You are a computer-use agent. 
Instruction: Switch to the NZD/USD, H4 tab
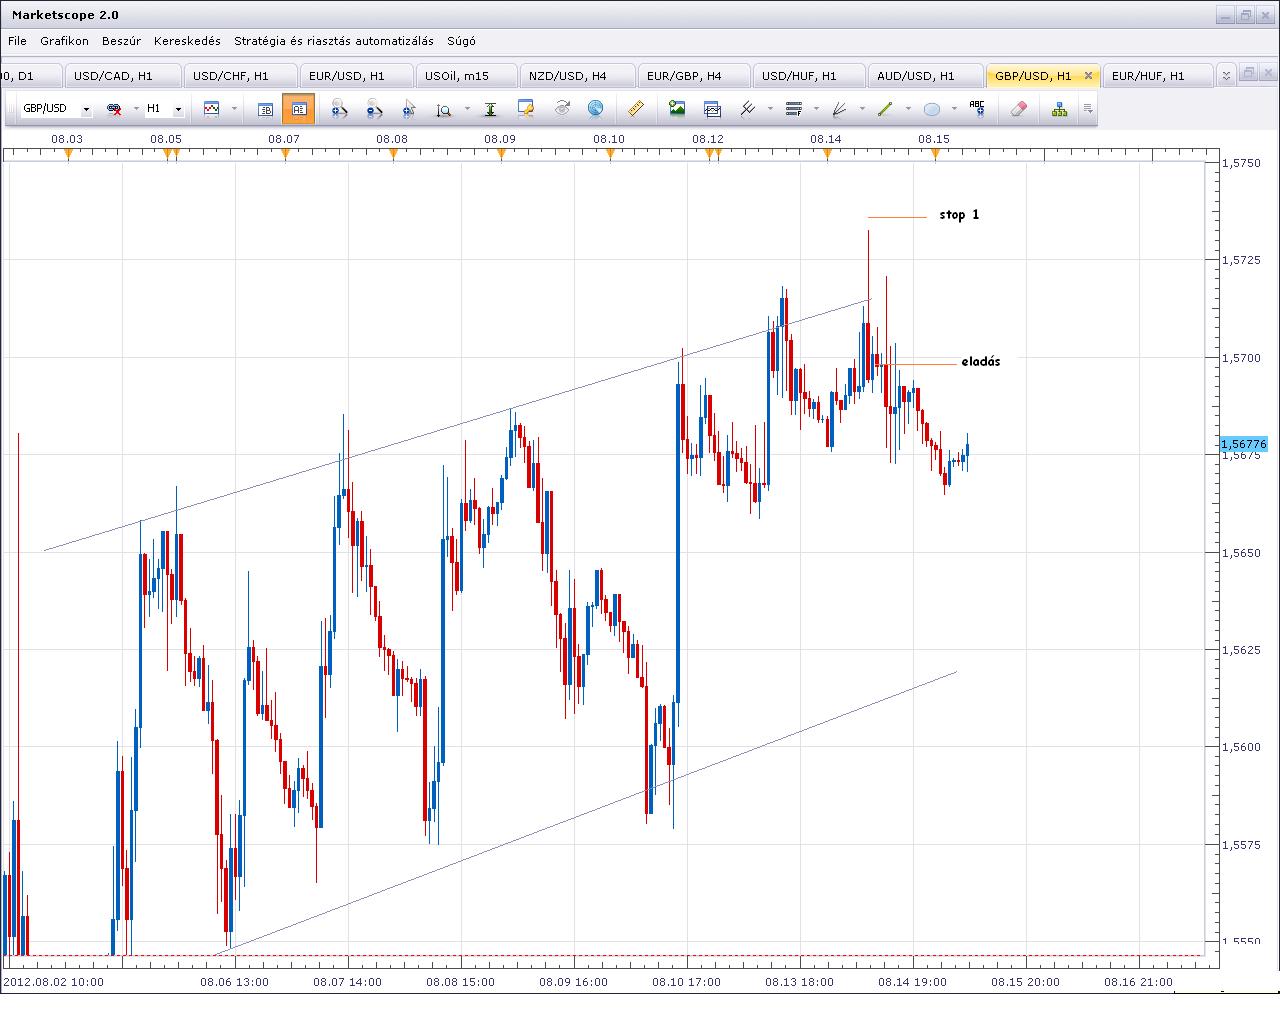click(577, 76)
